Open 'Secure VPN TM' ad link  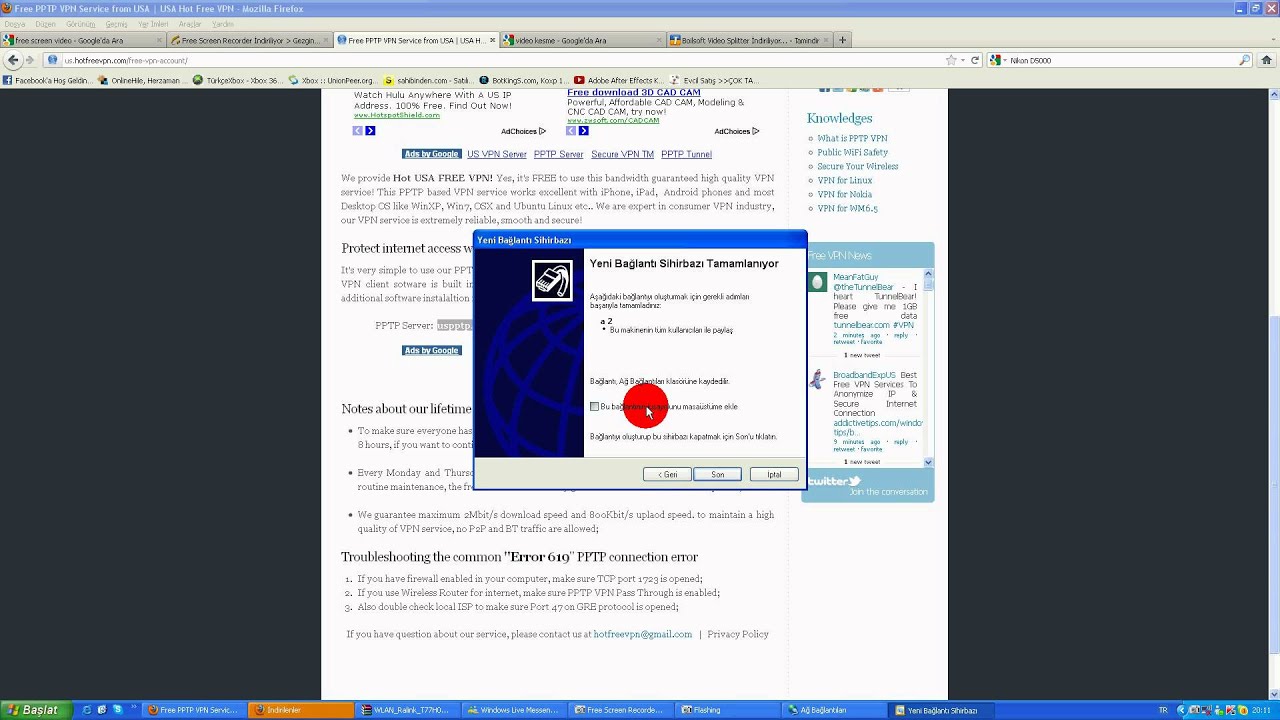[622, 154]
